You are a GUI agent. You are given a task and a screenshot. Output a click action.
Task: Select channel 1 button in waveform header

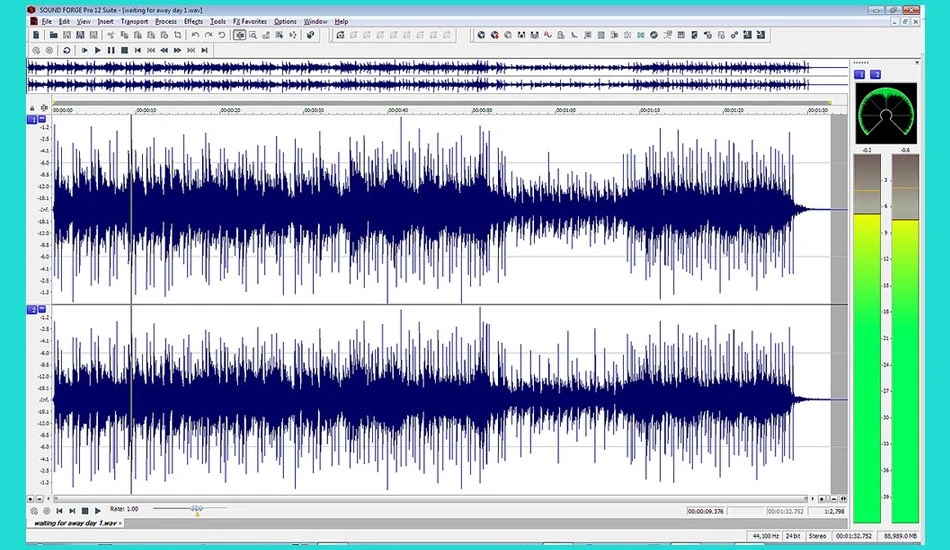tap(32, 120)
